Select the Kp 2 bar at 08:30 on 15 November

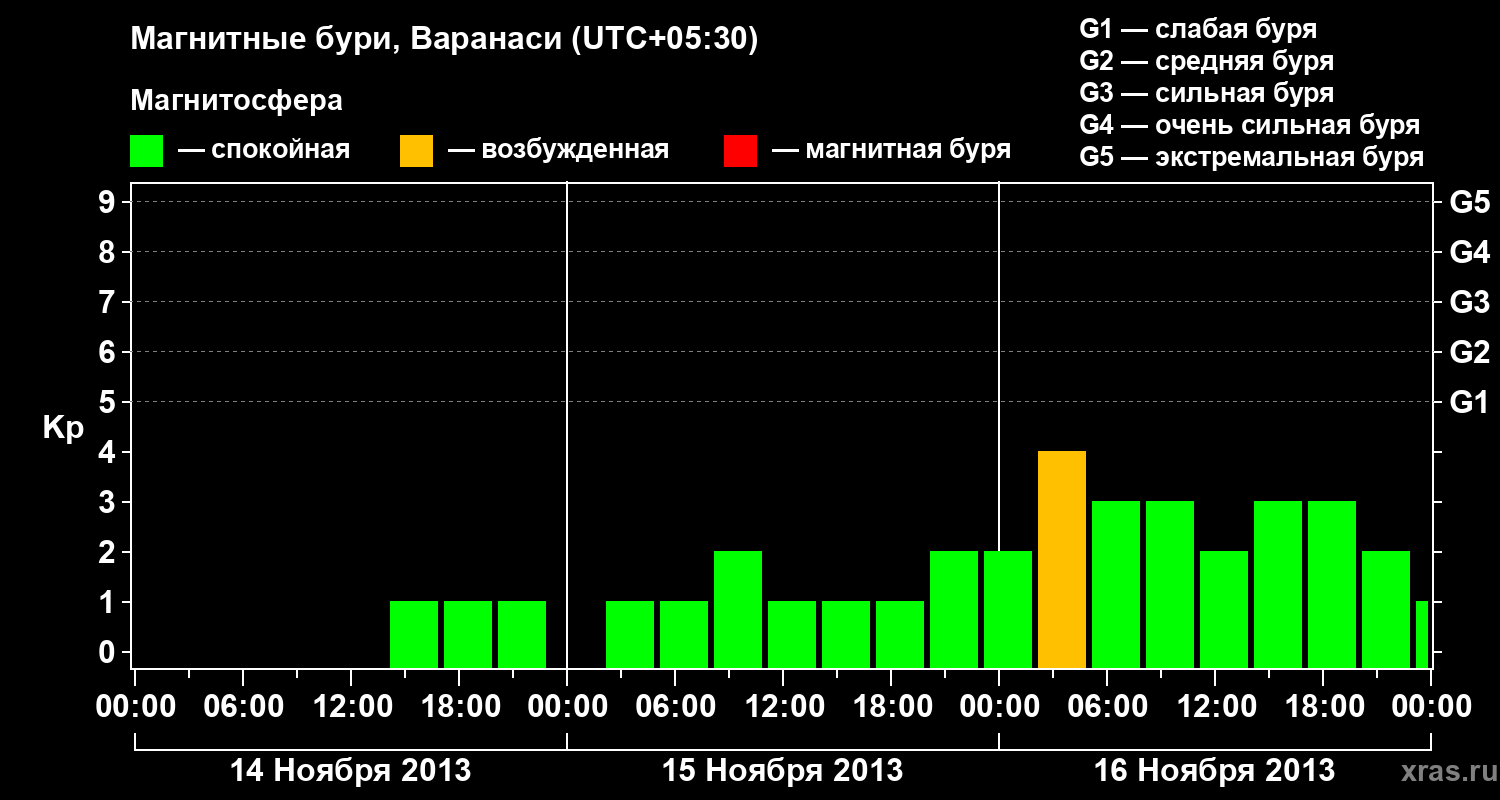(x=738, y=610)
